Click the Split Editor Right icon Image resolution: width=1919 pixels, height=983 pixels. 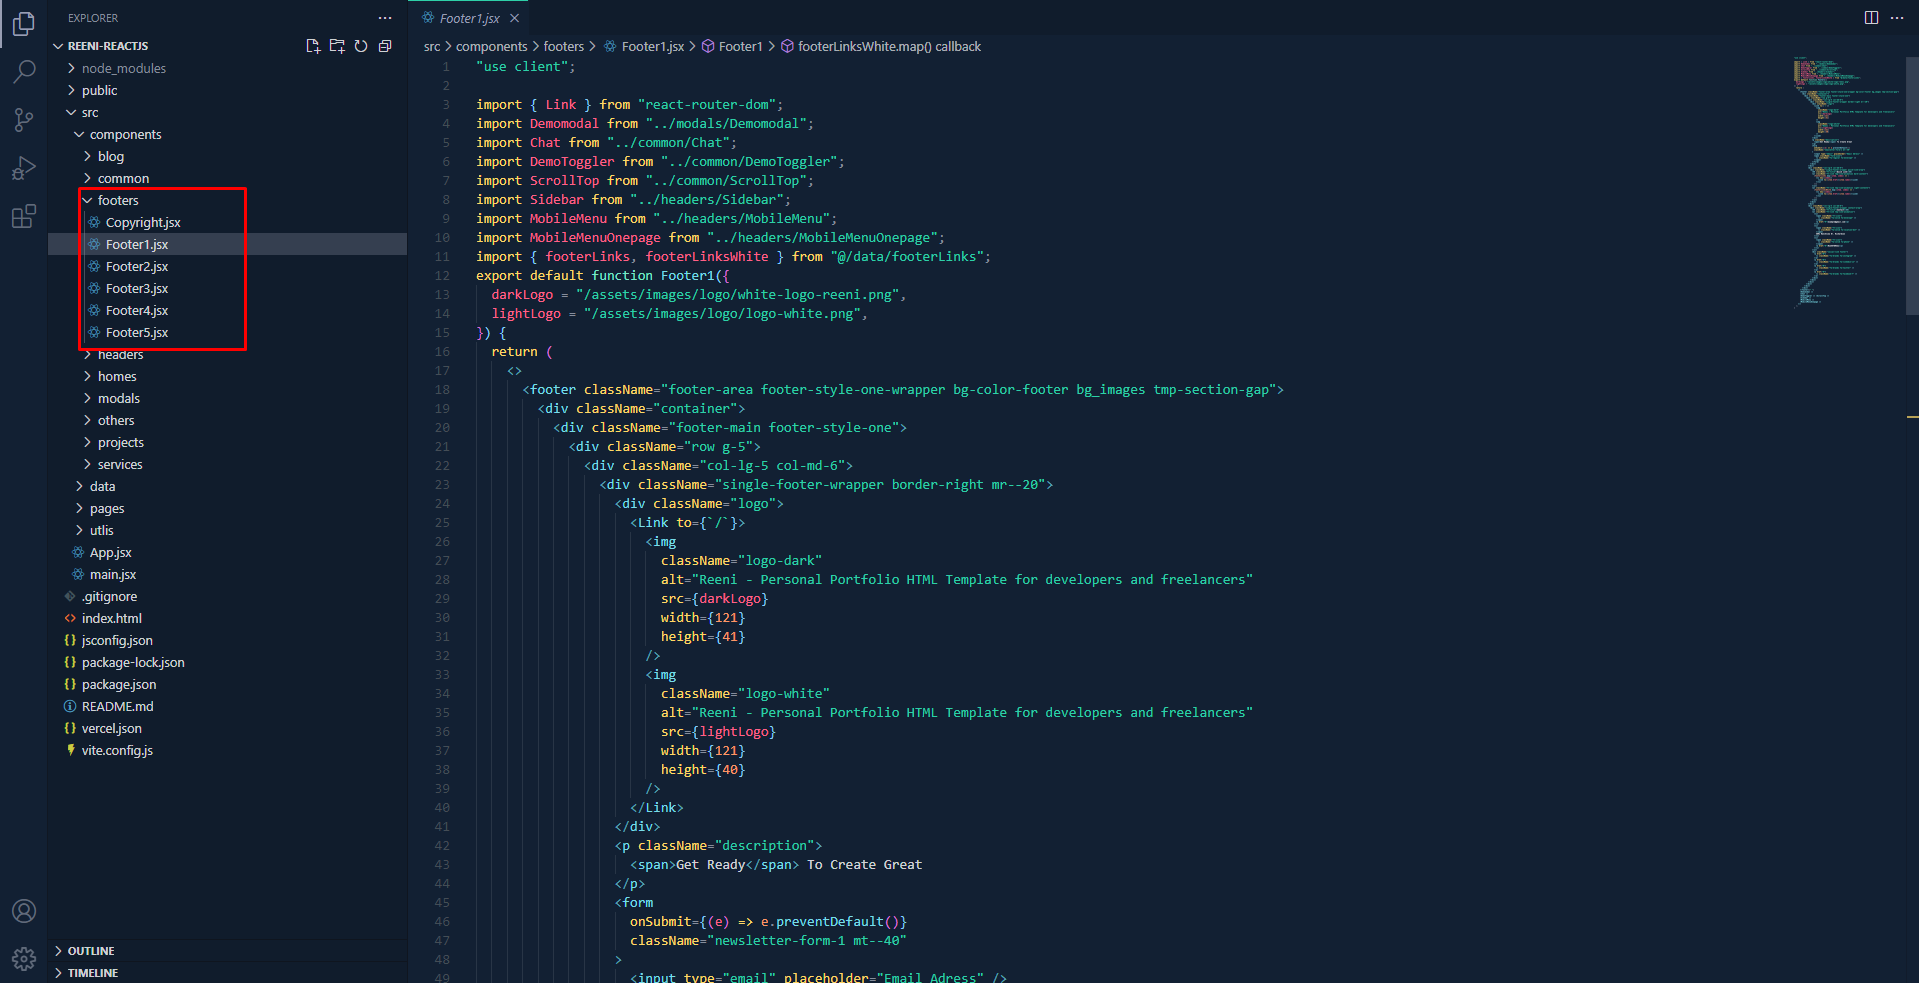click(1871, 18)
